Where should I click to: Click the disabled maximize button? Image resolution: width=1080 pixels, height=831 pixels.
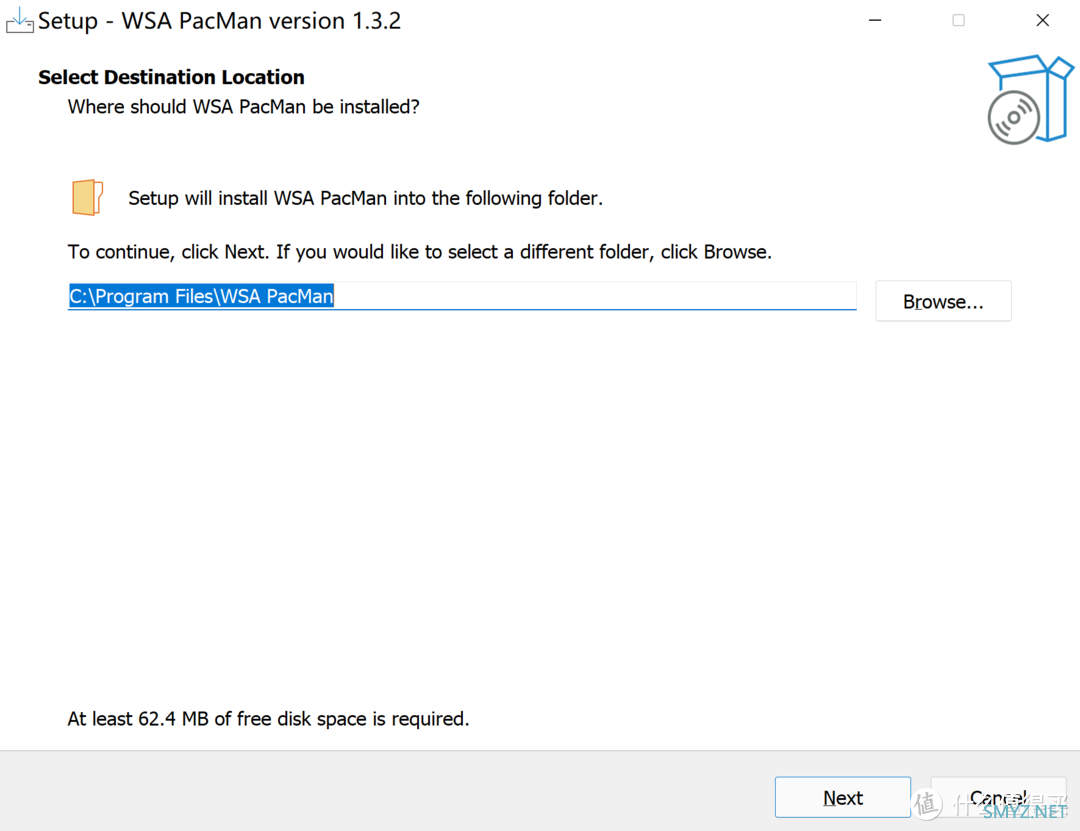click(958, 20)
